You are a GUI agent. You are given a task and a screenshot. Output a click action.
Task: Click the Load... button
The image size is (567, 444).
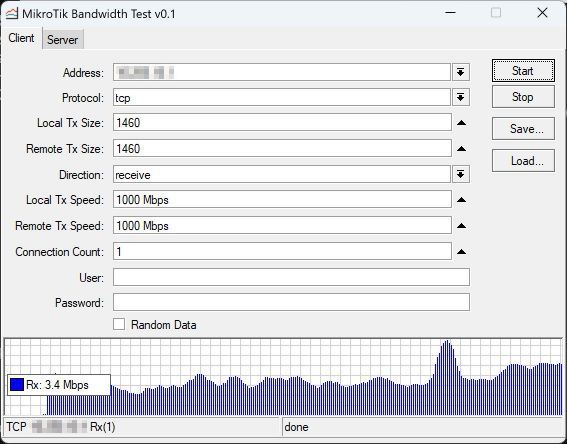523,161
